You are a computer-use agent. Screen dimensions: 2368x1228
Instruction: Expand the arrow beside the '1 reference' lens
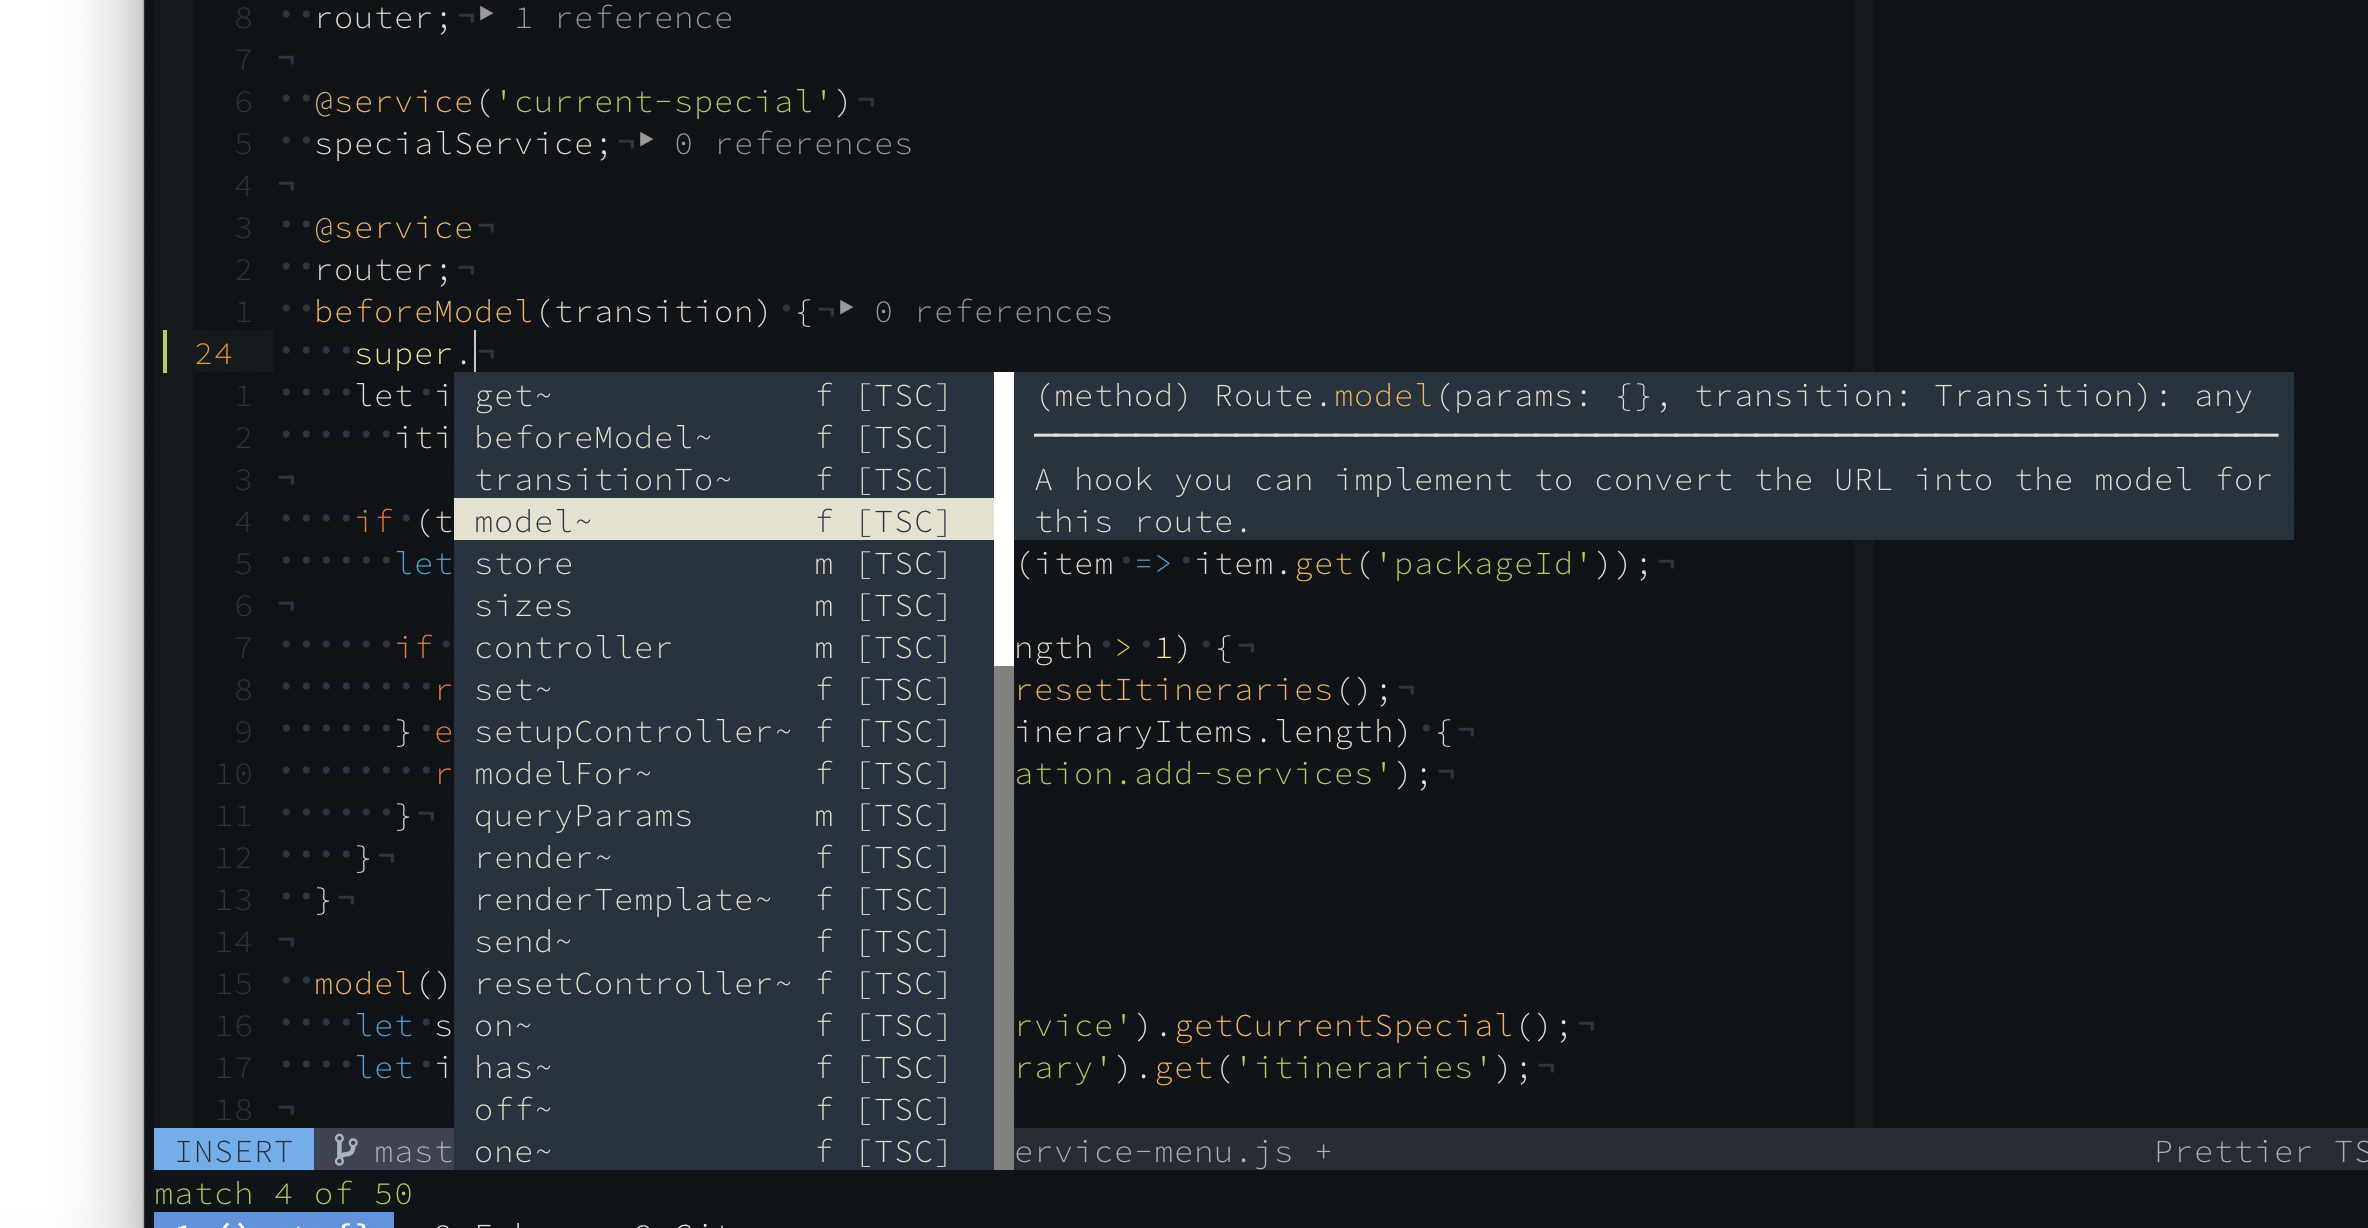point(486,14)
